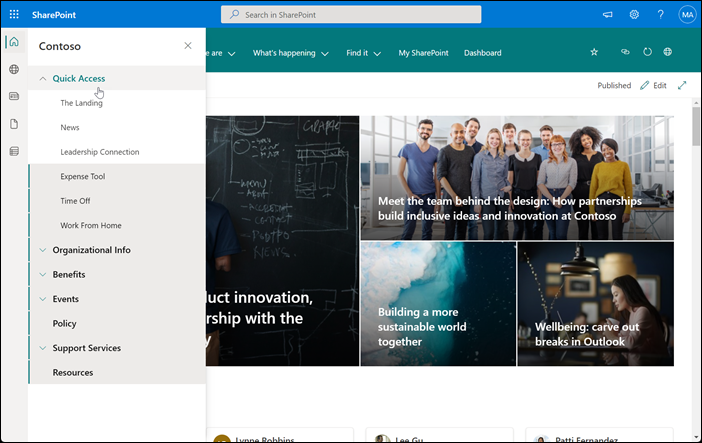Click the Help question mark icon
This screenshot has height=443, width=702.
tap(660, 14)
